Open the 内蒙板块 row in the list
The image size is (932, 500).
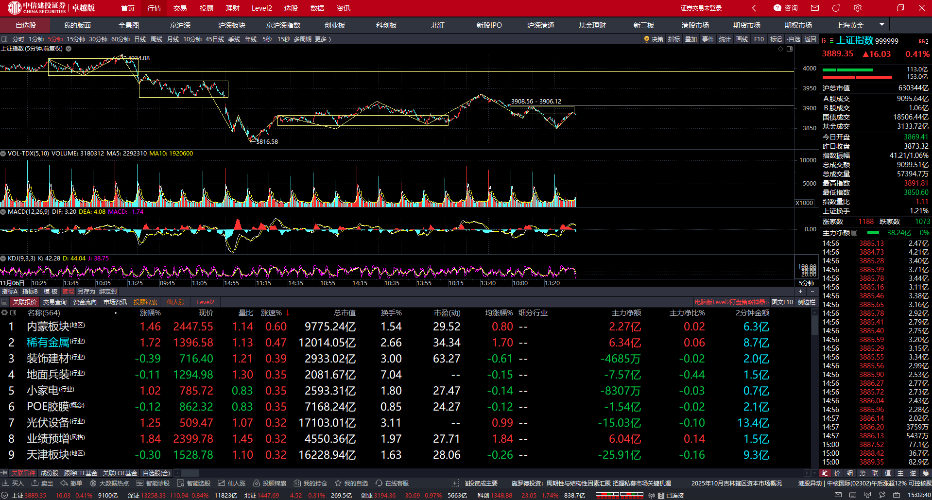(50, 326)
